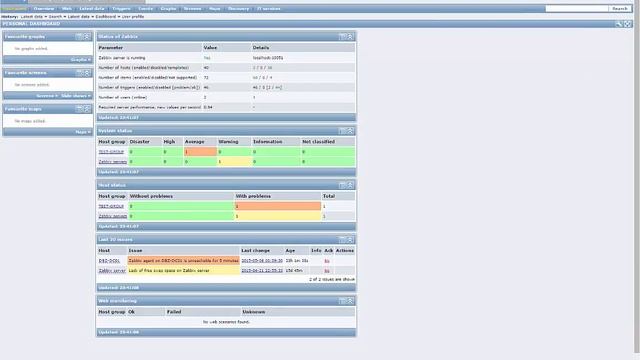Open the Last 20 issues widget menu icon

(342, 240)
